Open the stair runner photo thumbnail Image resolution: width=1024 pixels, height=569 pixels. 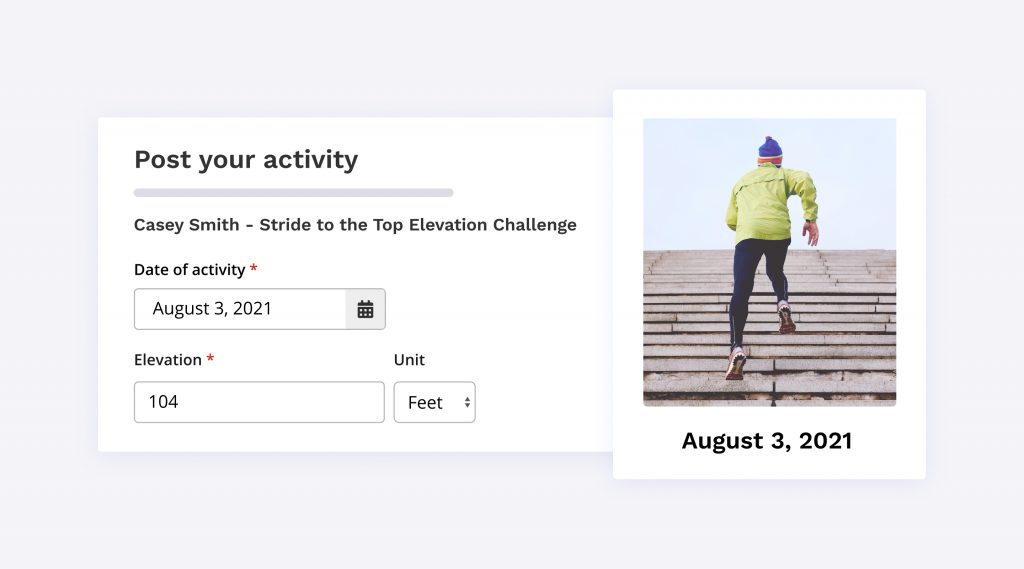(x=769, y=262)
